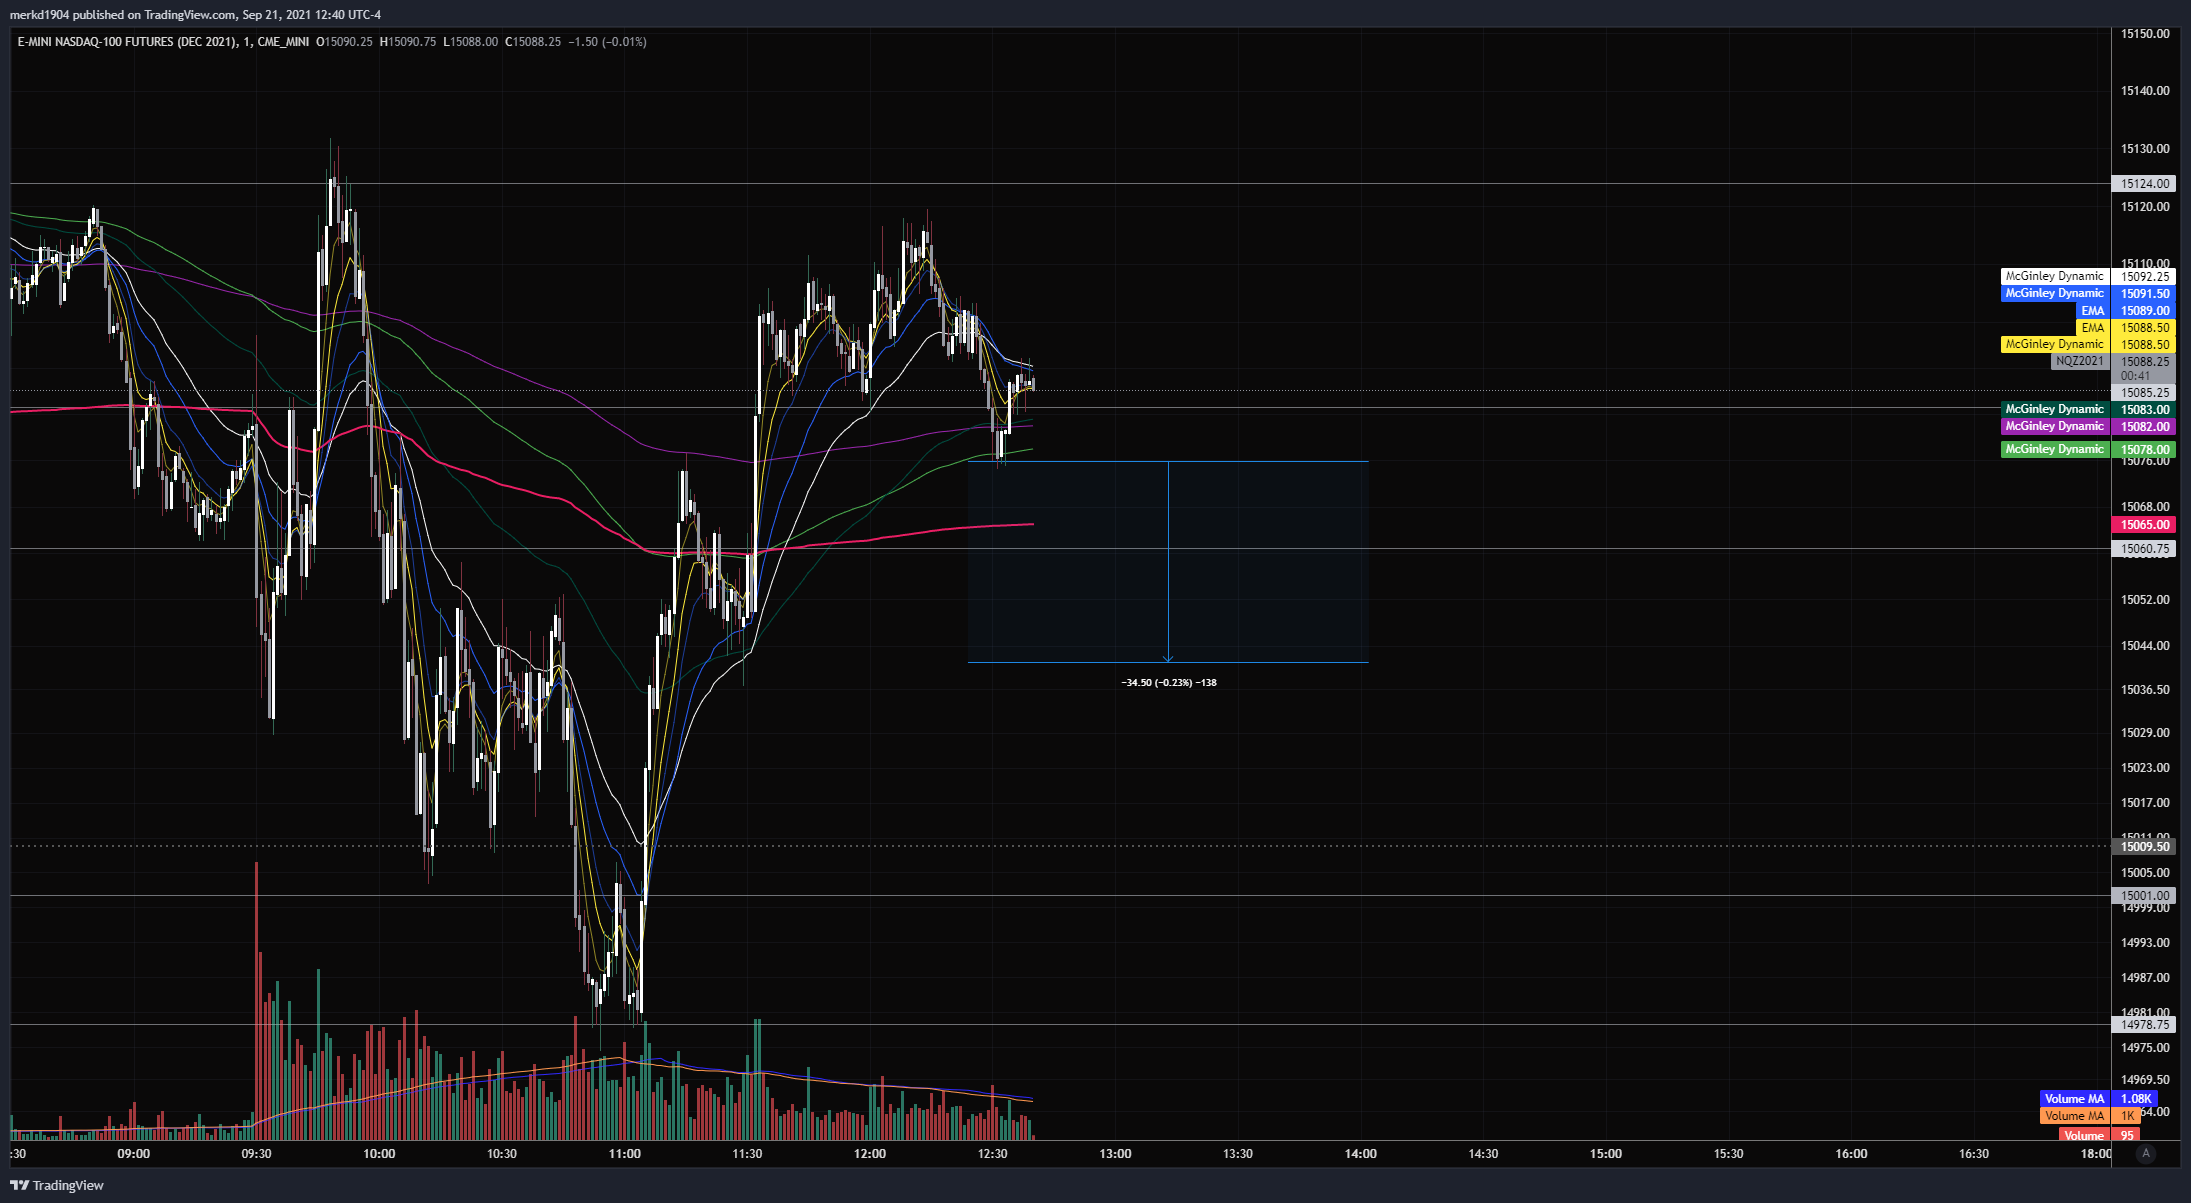Click the measurement label −34.50 (−0.23%) −138

(1169, 682)
